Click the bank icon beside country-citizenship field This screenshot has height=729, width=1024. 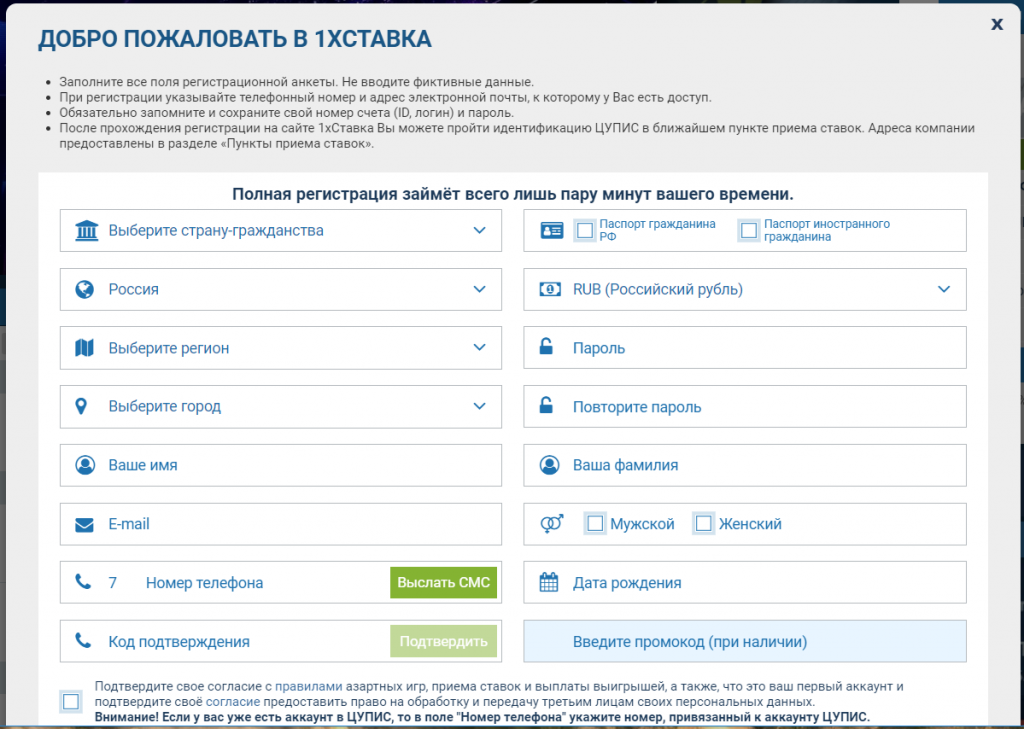tap(88, 230)
